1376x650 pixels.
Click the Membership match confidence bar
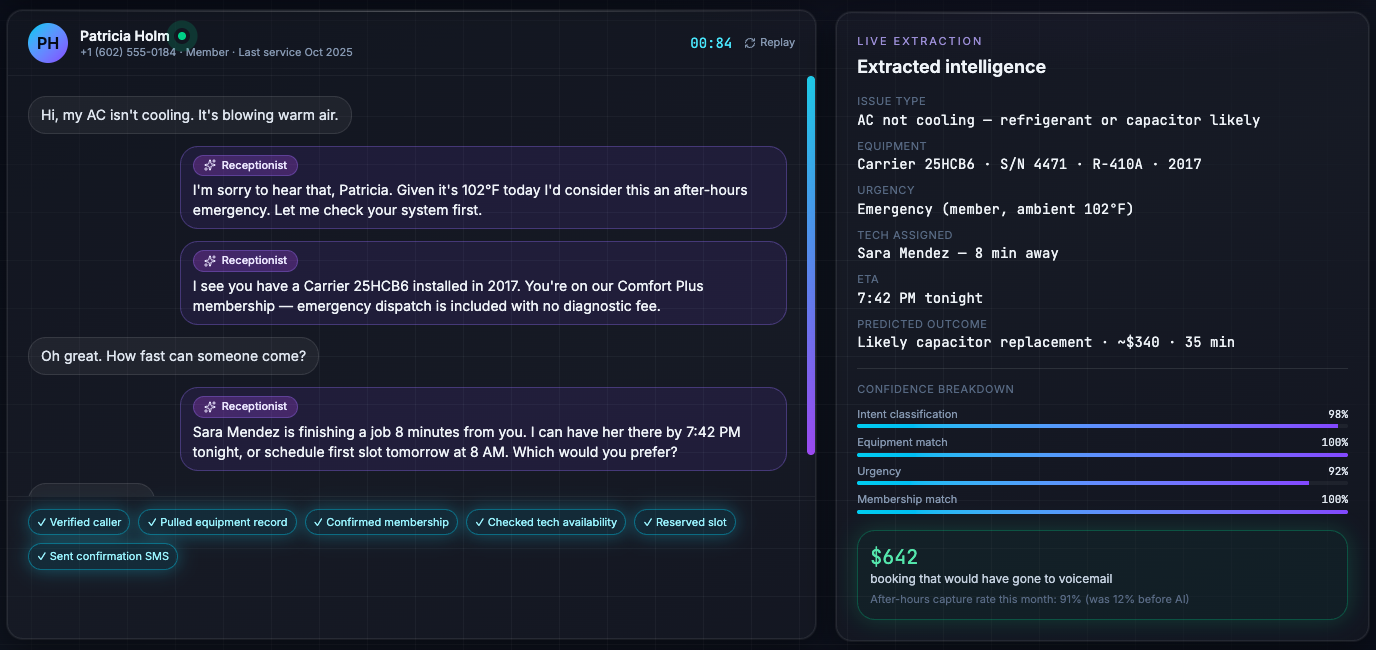1102,511
